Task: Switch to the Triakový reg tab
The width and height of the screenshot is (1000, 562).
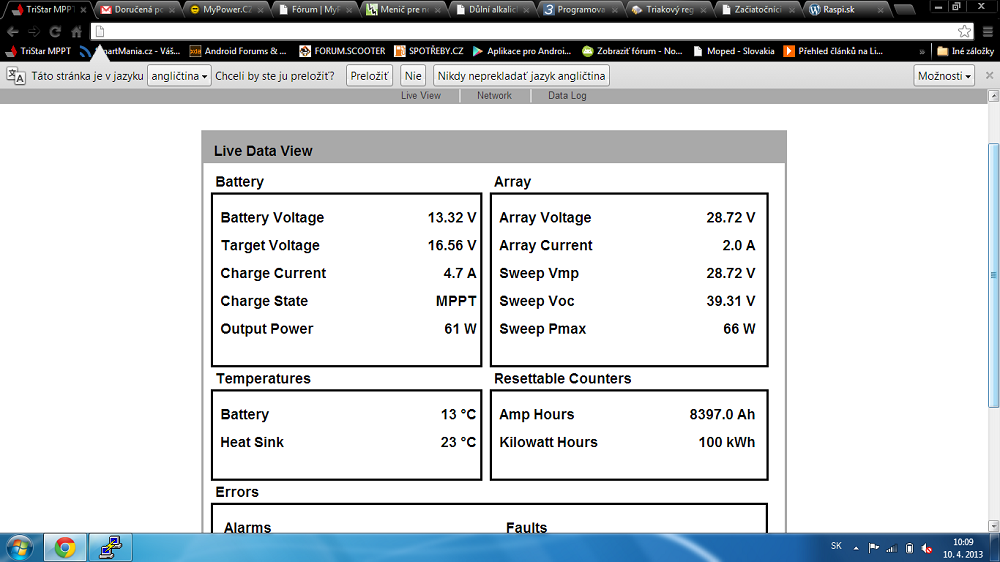Action: click(670, 10)
